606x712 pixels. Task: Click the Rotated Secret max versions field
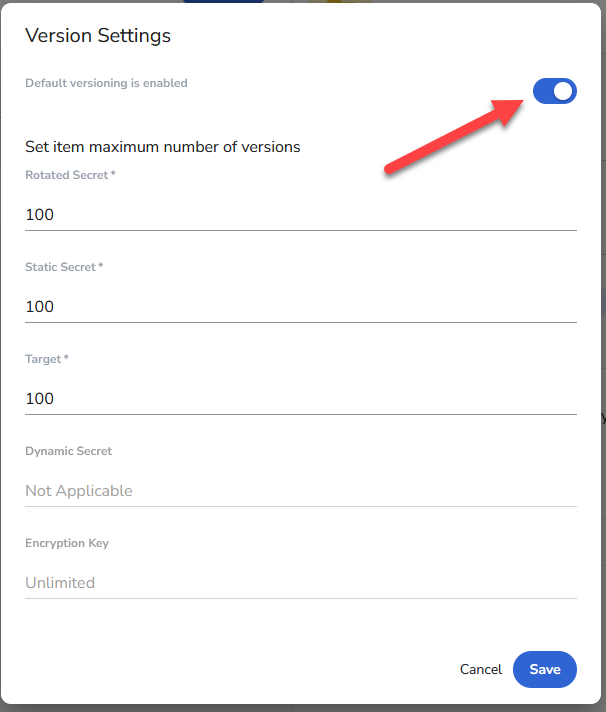(x=300, y=215)
